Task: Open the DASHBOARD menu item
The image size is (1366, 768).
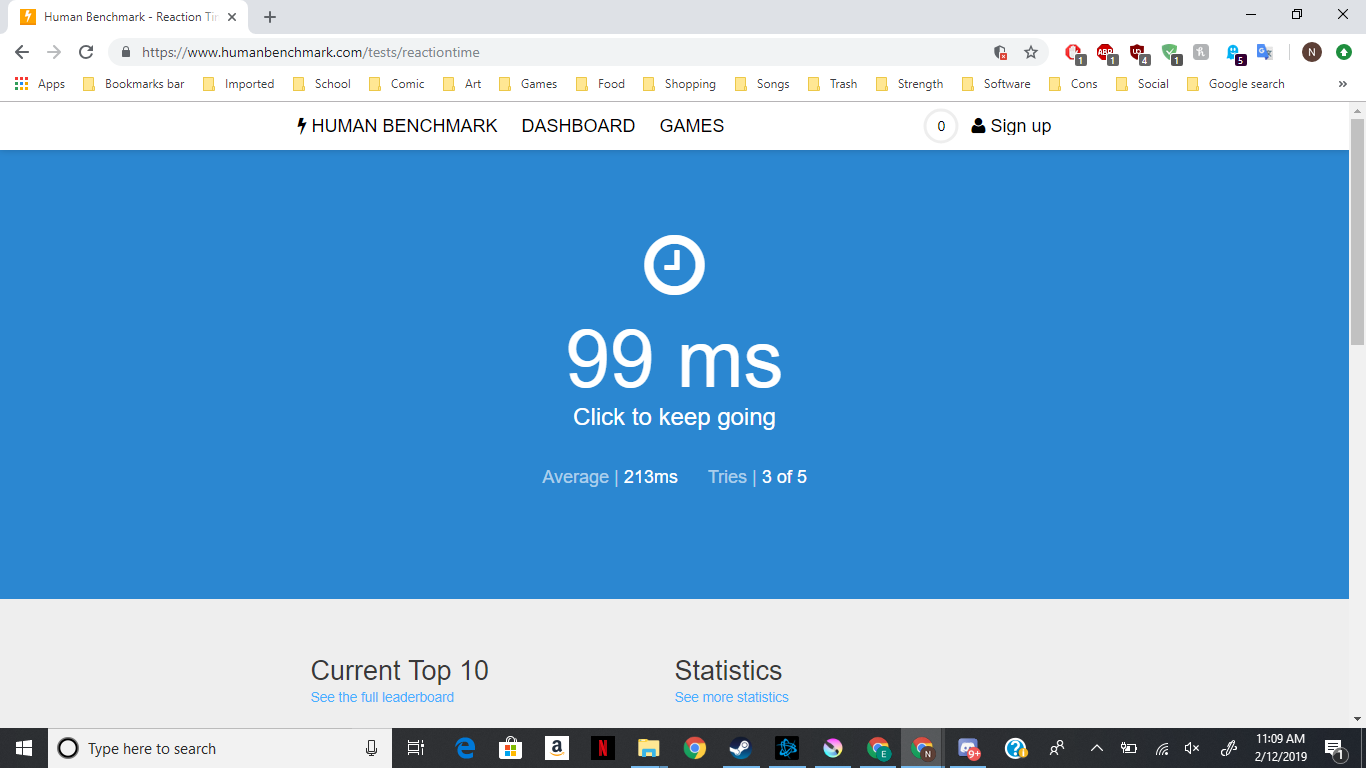Action: [578, 126]
